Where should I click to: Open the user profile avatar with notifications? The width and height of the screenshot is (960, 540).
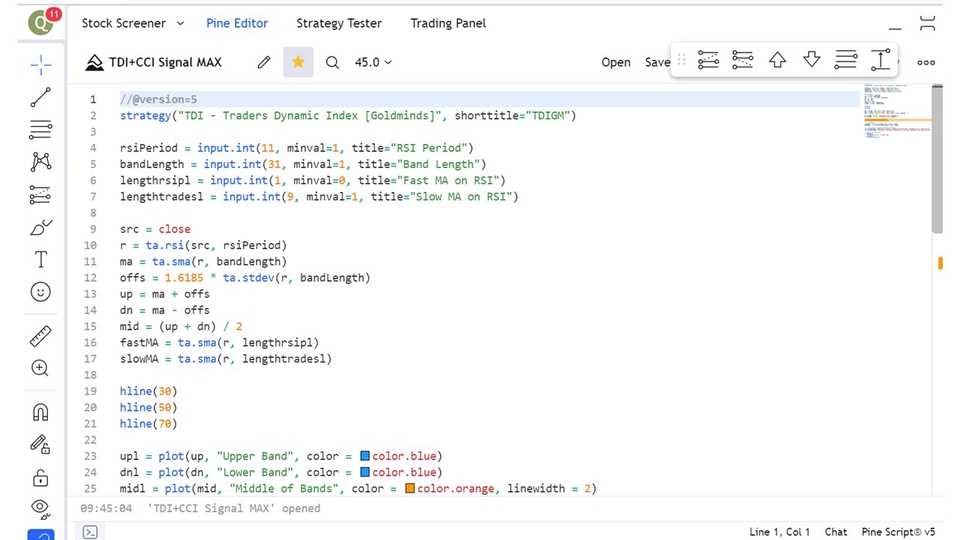click(x=43, y=22)
